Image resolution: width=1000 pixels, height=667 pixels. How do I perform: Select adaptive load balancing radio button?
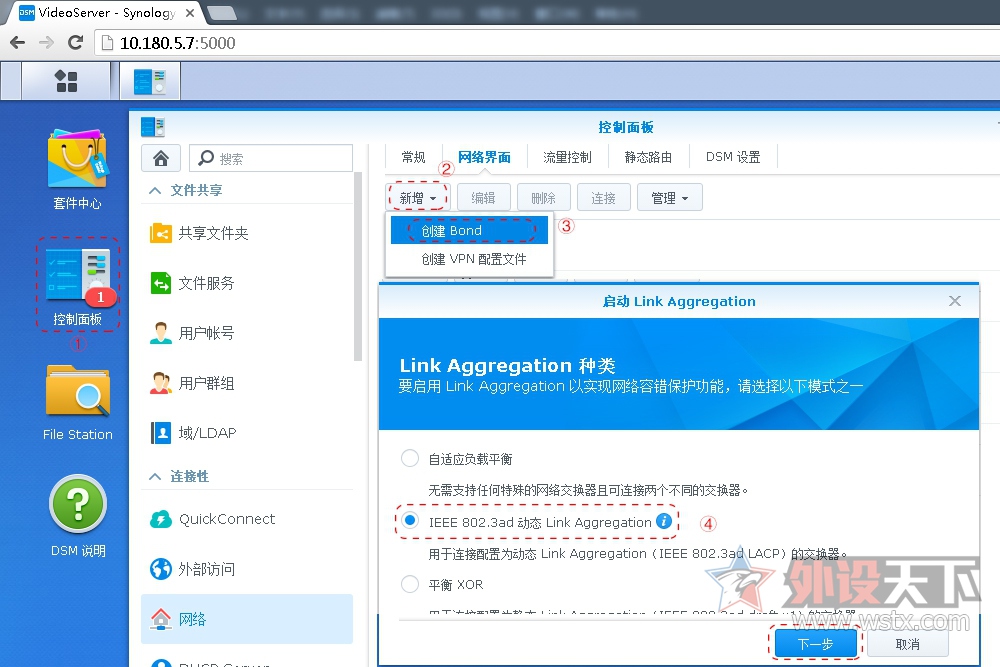[x=409, y=458]
